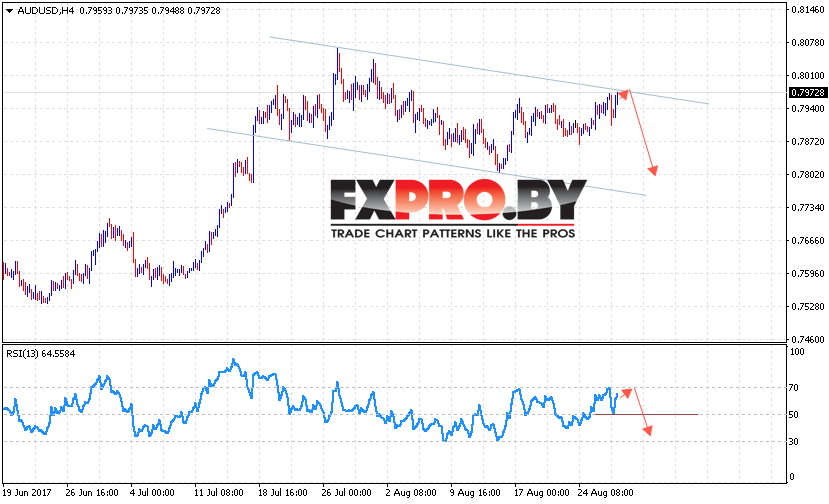This screenshot has width=829, height=504.
Task: Select price axis label 0.75280
Action: (807, 306)
